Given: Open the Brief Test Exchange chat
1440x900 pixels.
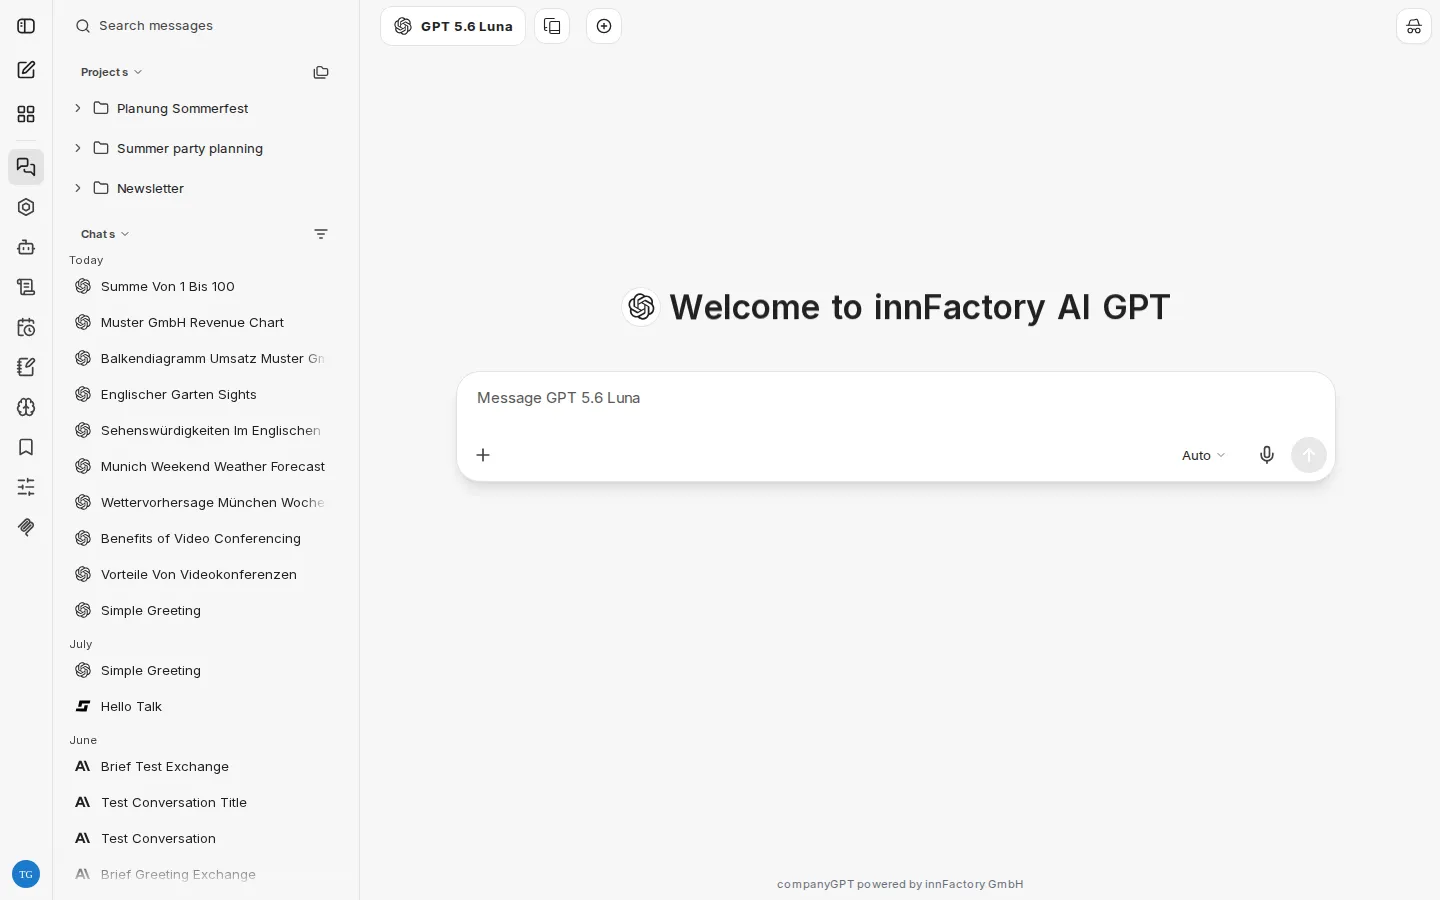Looking at the screenshot, I should coord(202,766).
